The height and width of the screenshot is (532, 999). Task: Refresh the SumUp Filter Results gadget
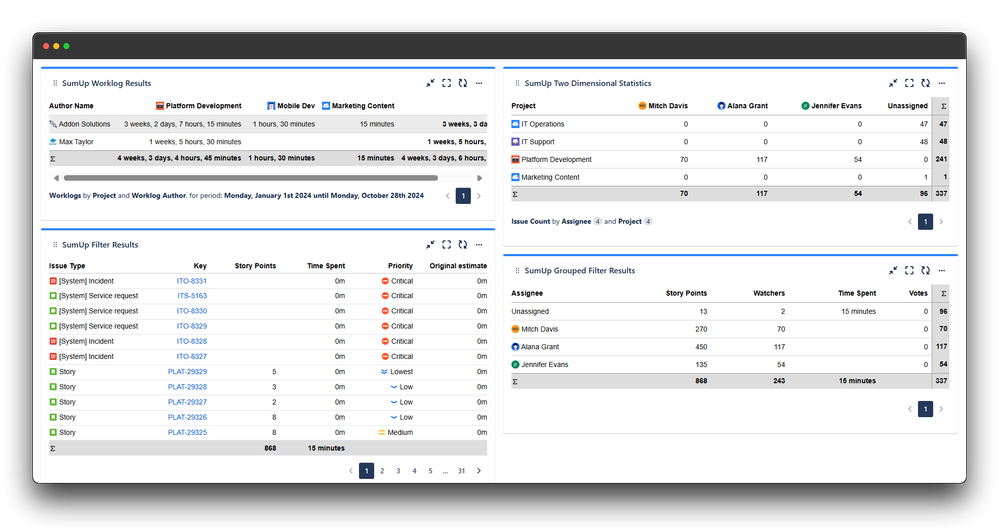[463, 245]
